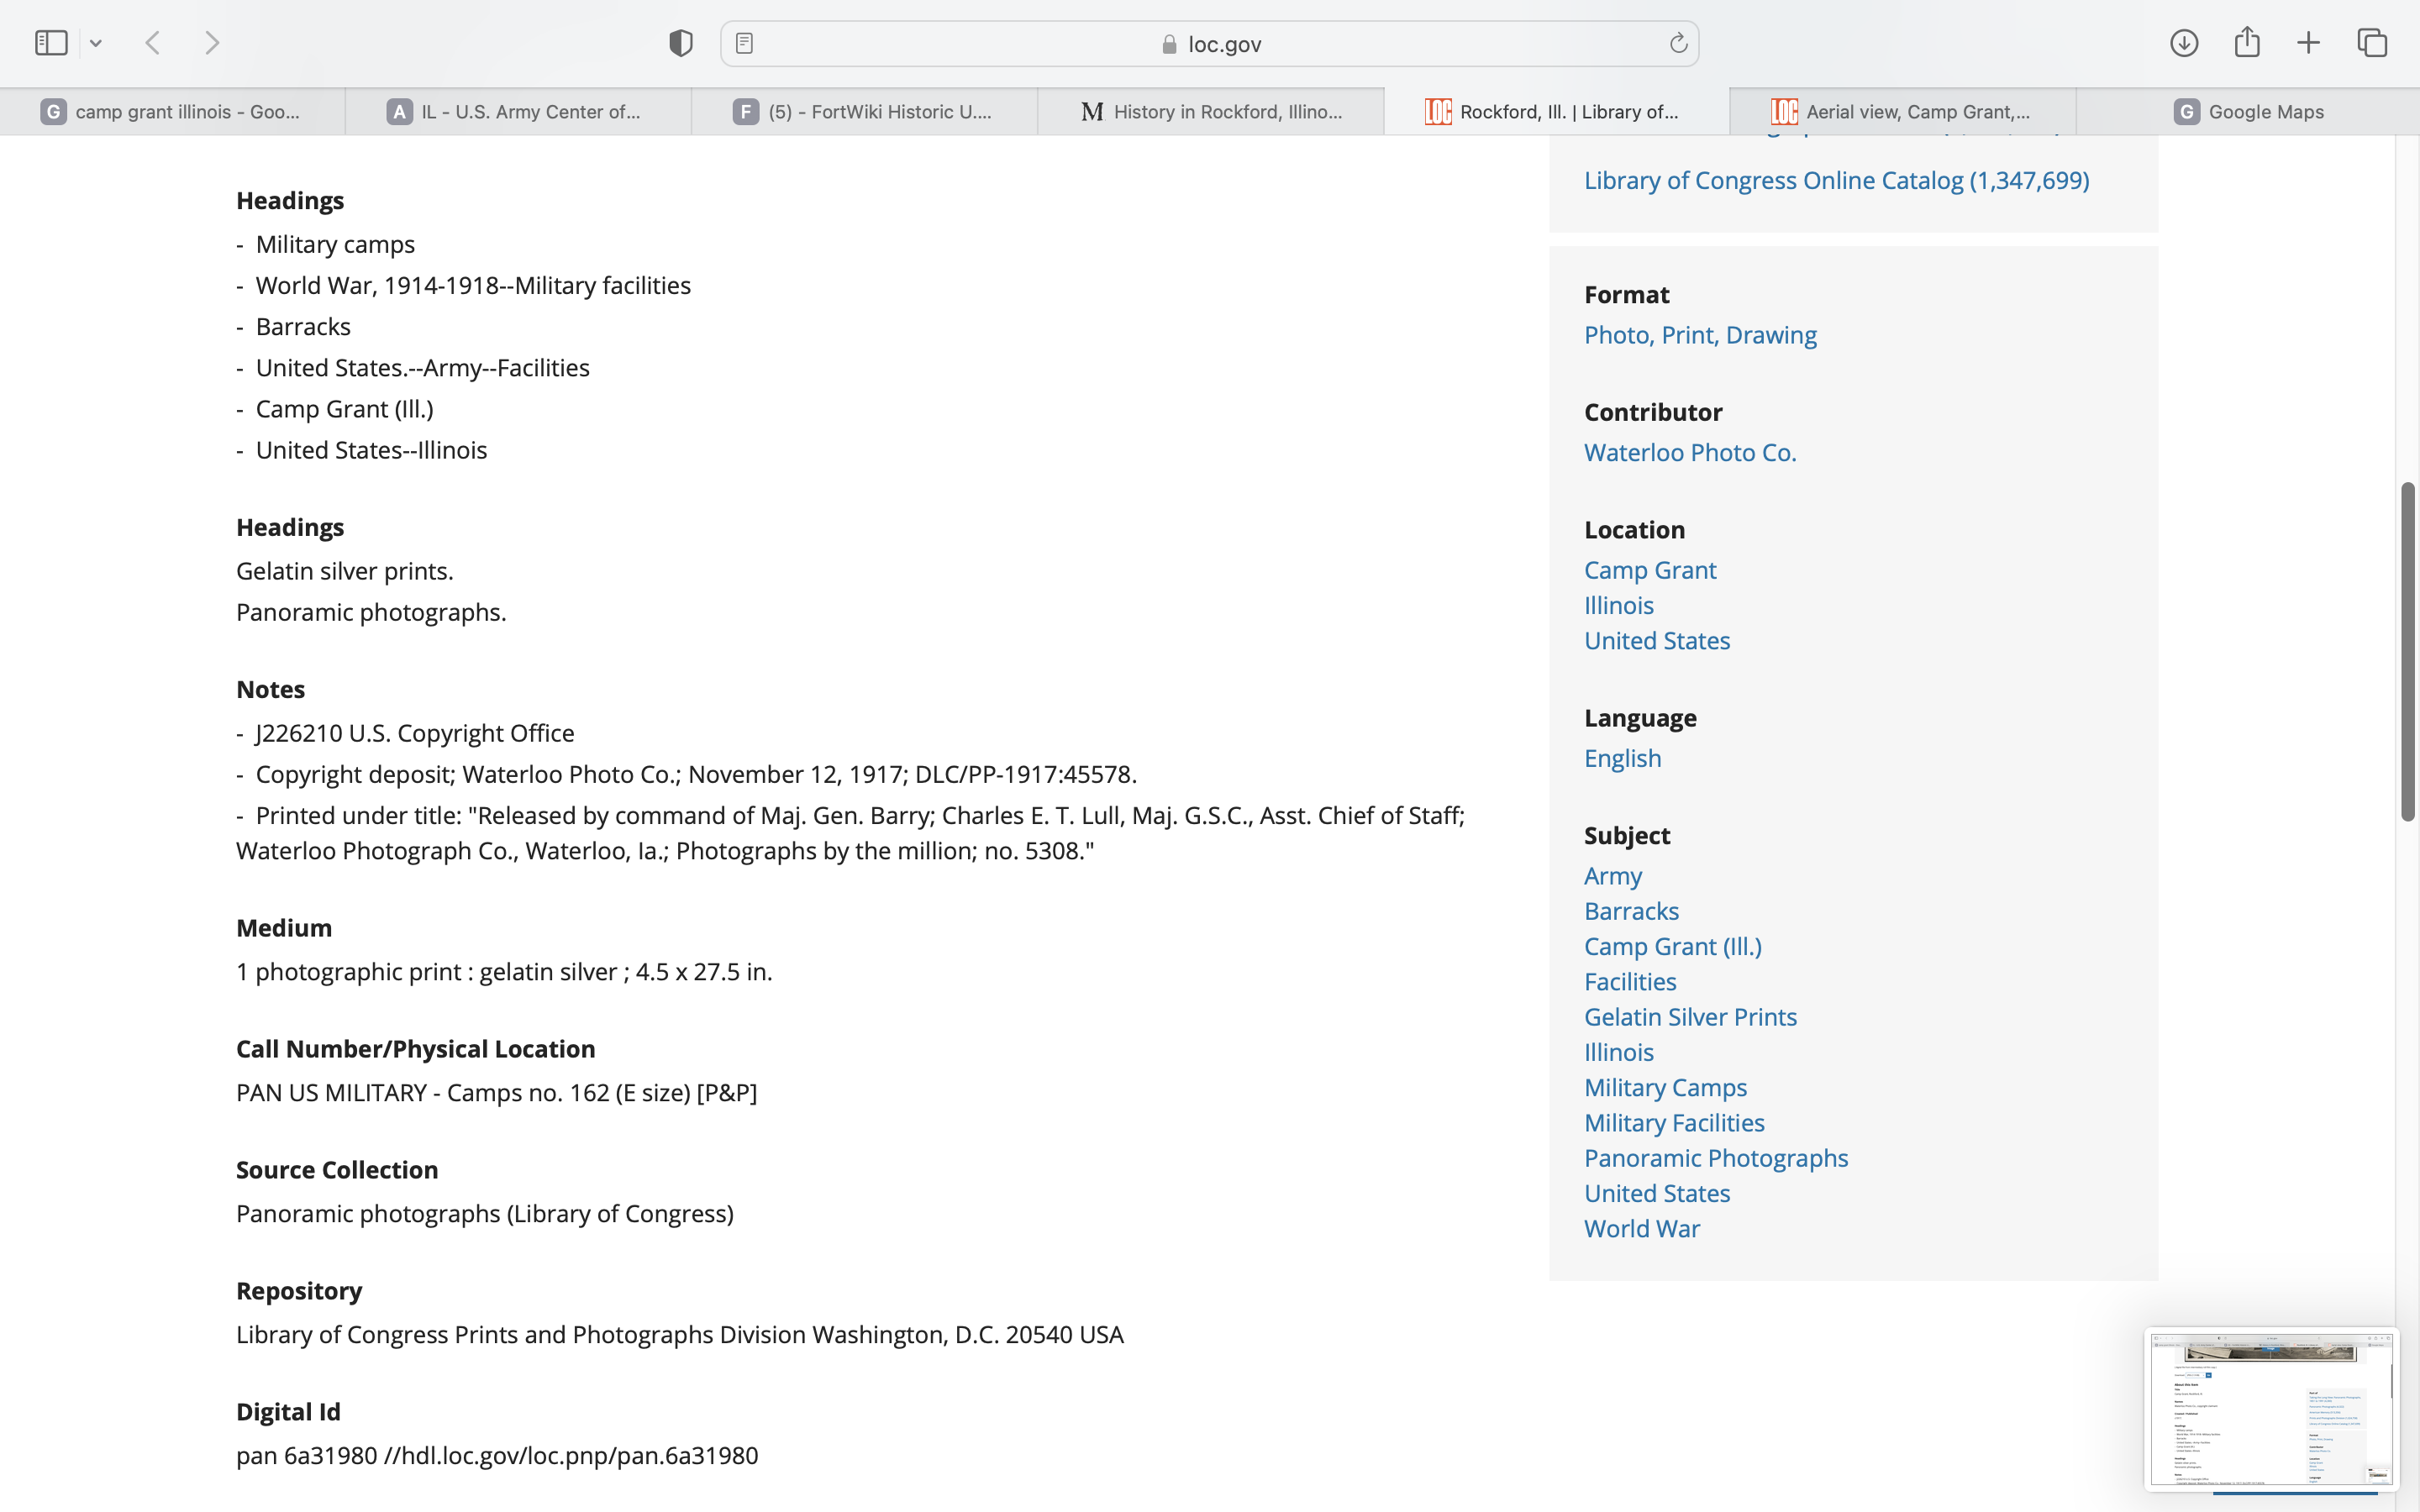The image size is (2420, 1512).
Task: Click the privacy shield icon
Action: coord(680,43)
